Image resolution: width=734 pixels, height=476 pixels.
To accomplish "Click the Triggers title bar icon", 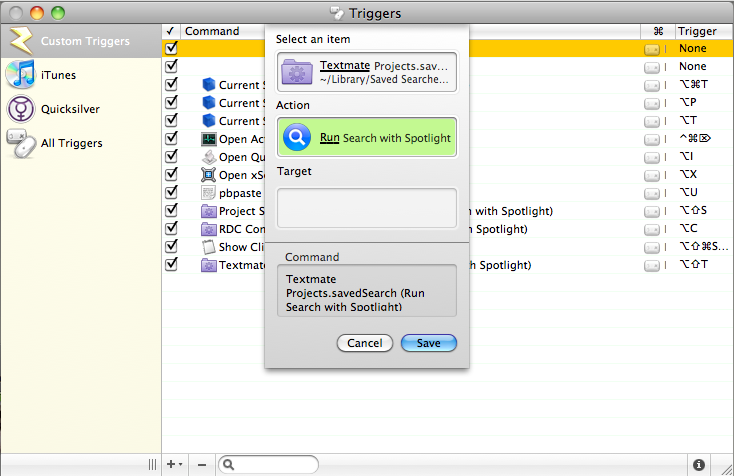I will coord(337,13).
